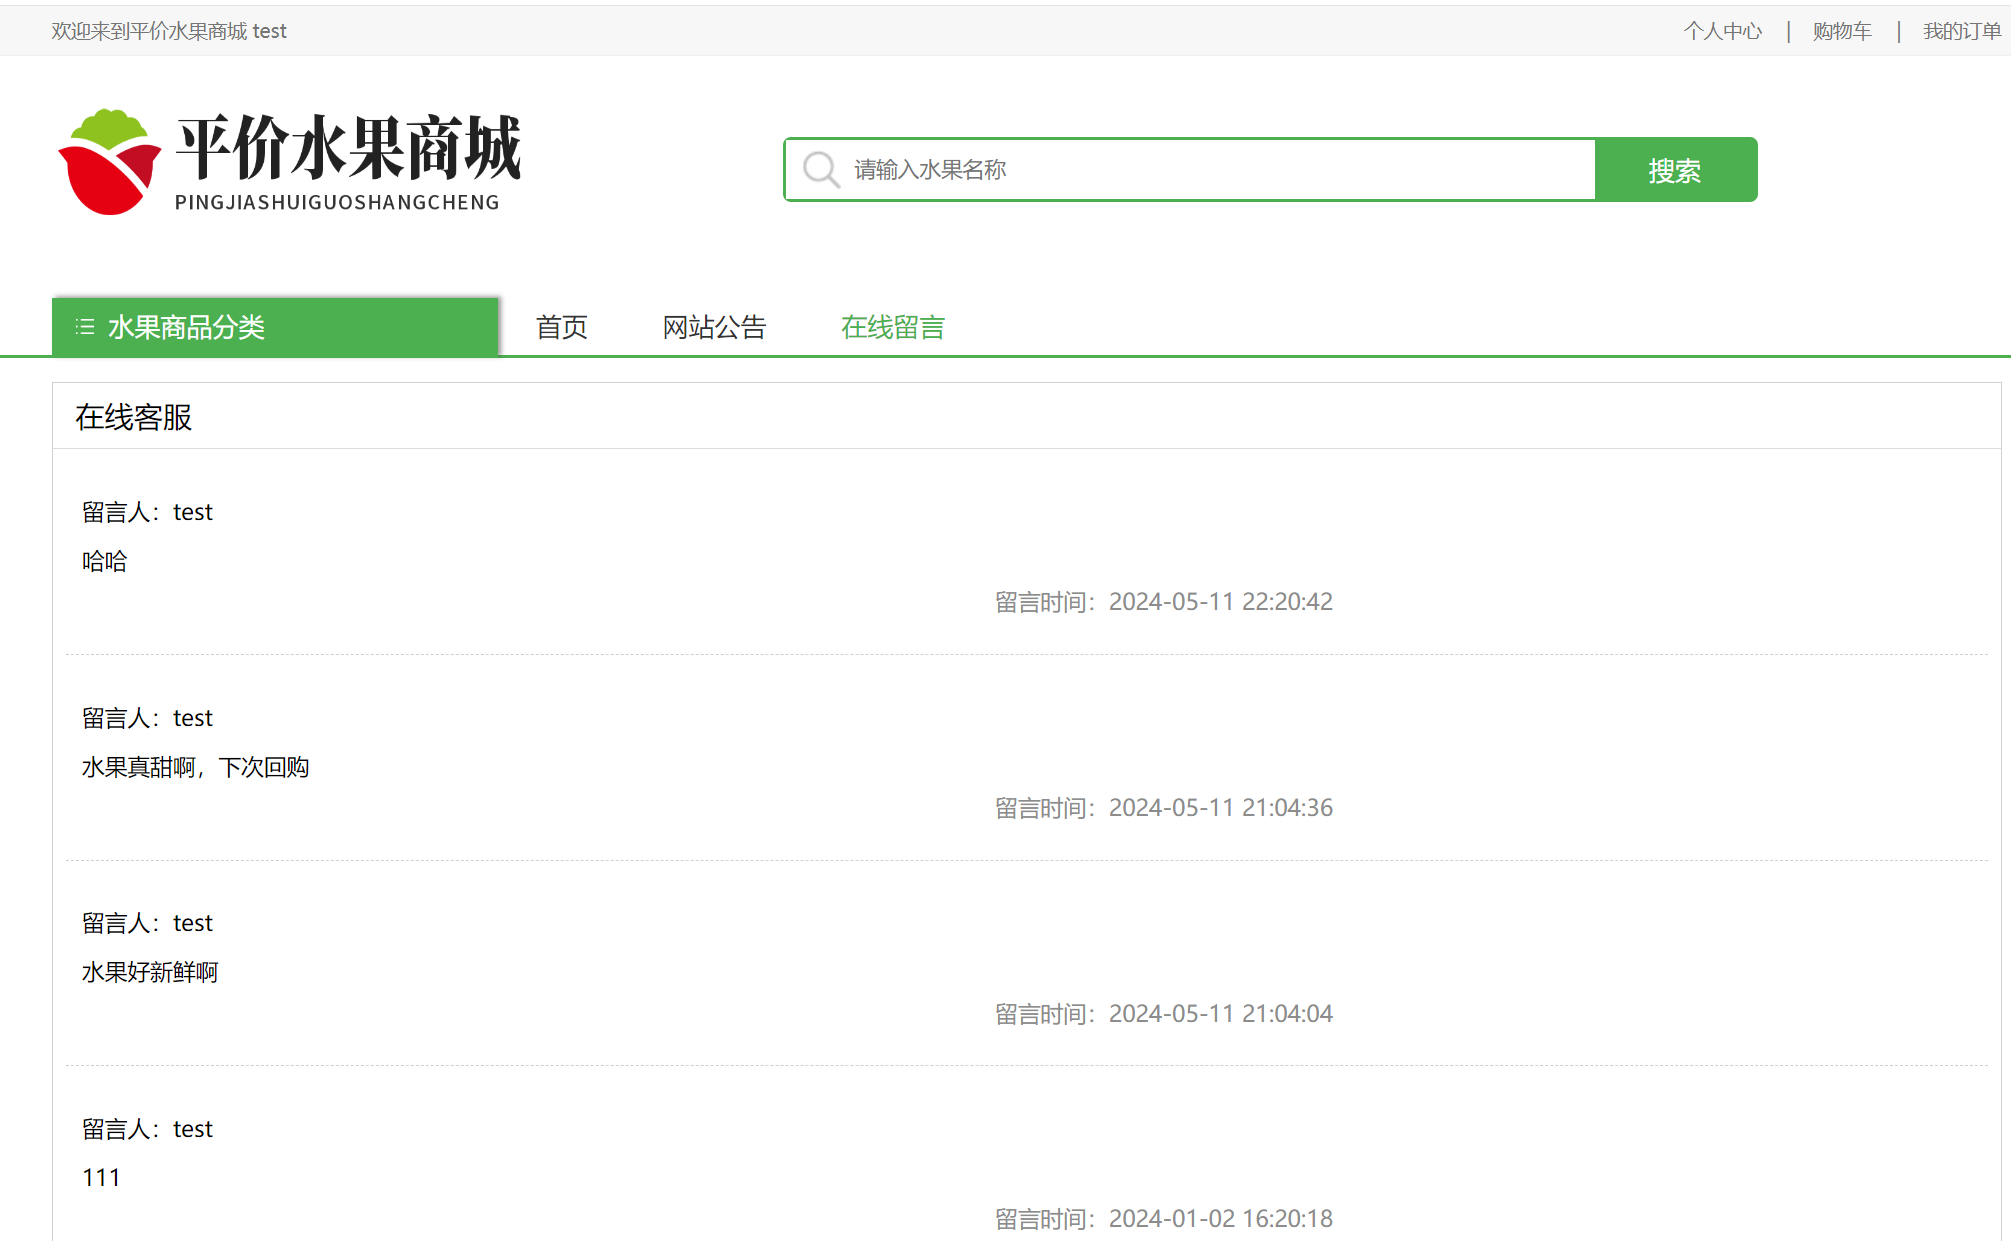
Task: Open the 我的订单 link
Action: point(1962,31)
